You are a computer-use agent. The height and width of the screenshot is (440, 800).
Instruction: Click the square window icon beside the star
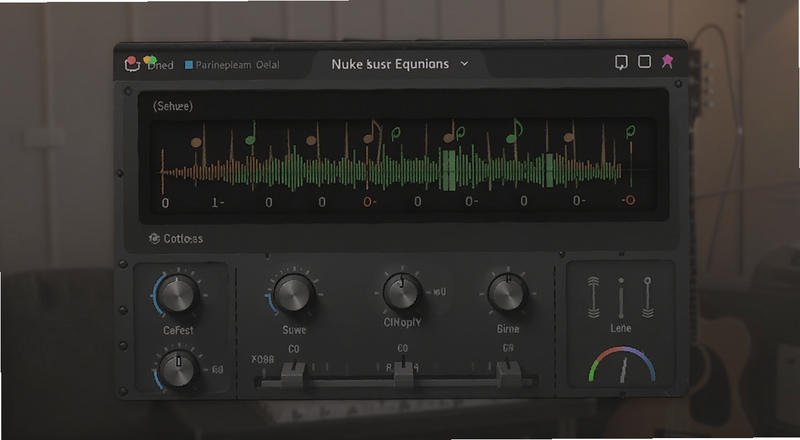[x=645, y=62]
